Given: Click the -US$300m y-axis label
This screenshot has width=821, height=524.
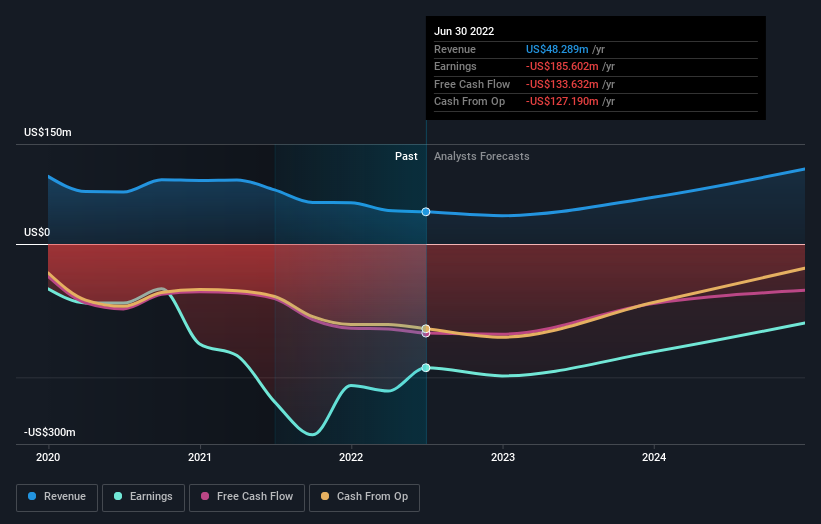Looking at the screenshot, I should (x=50, y=432).
